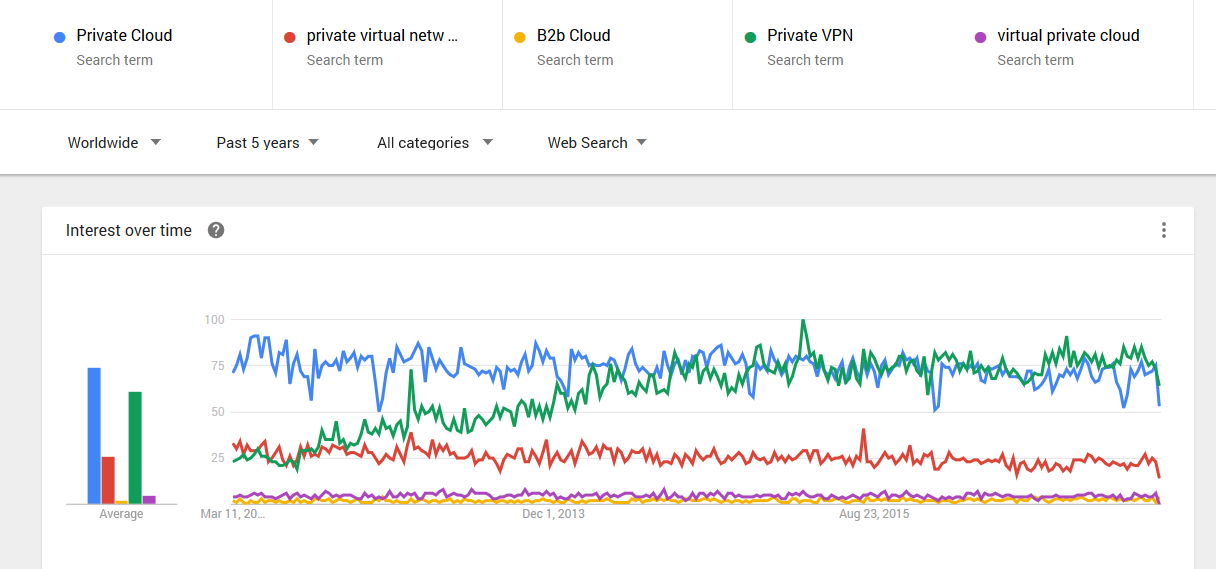
Task: Edit the Private Cloud search term
Action: (124, 35)
